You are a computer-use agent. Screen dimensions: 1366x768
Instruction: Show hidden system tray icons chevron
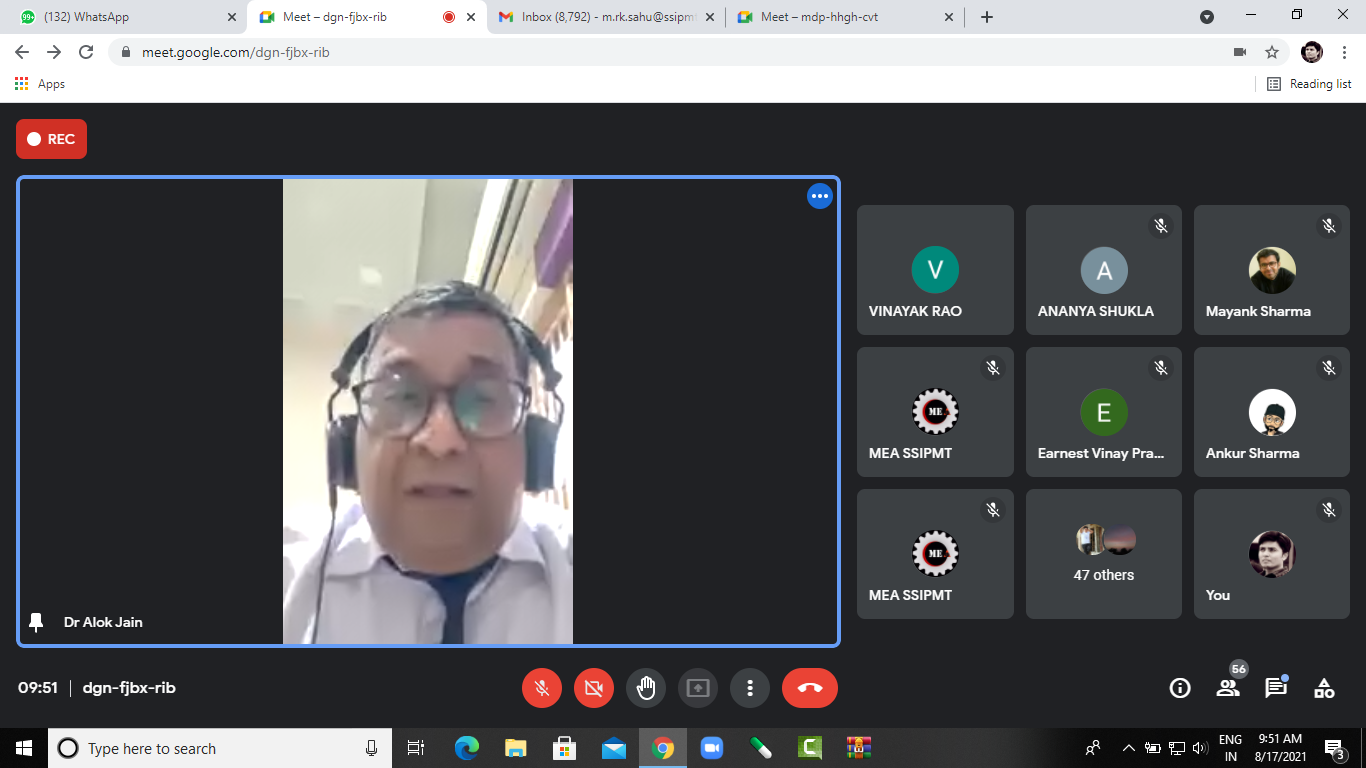[x=1129, y=748]
